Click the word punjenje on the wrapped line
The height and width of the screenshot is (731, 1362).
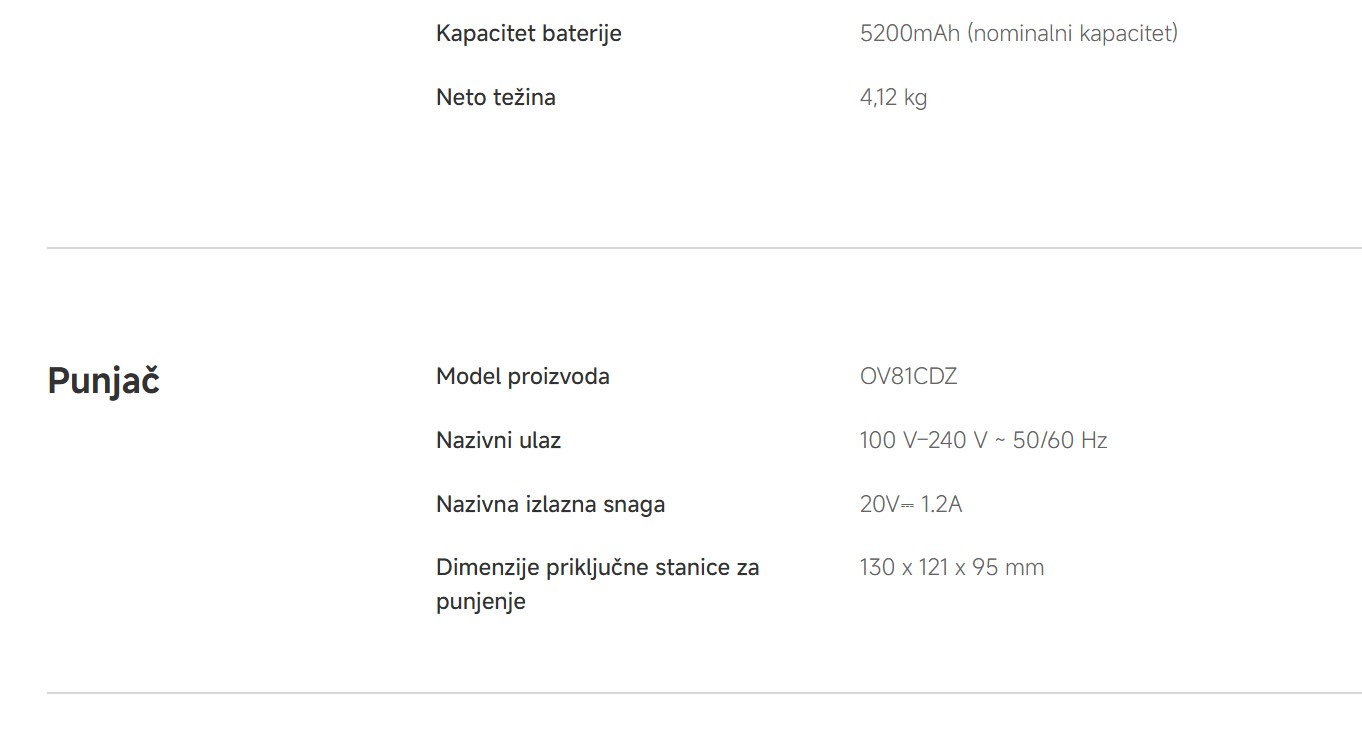point(480,602)
